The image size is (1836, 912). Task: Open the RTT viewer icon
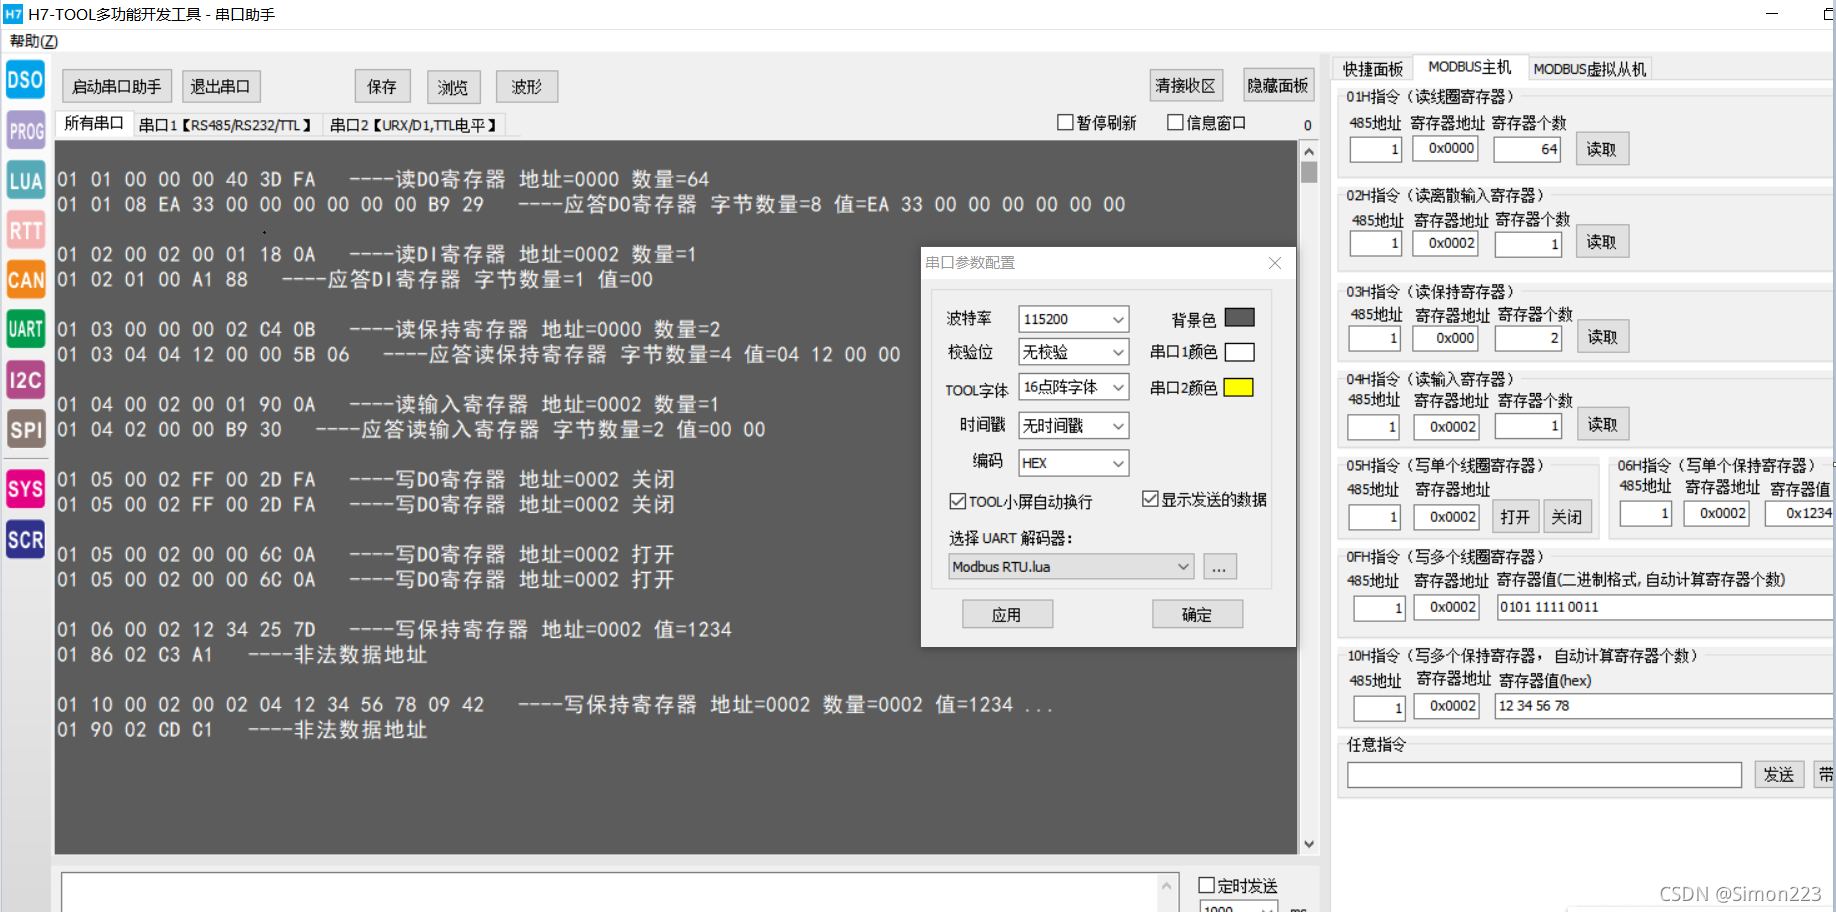point(25,230)
